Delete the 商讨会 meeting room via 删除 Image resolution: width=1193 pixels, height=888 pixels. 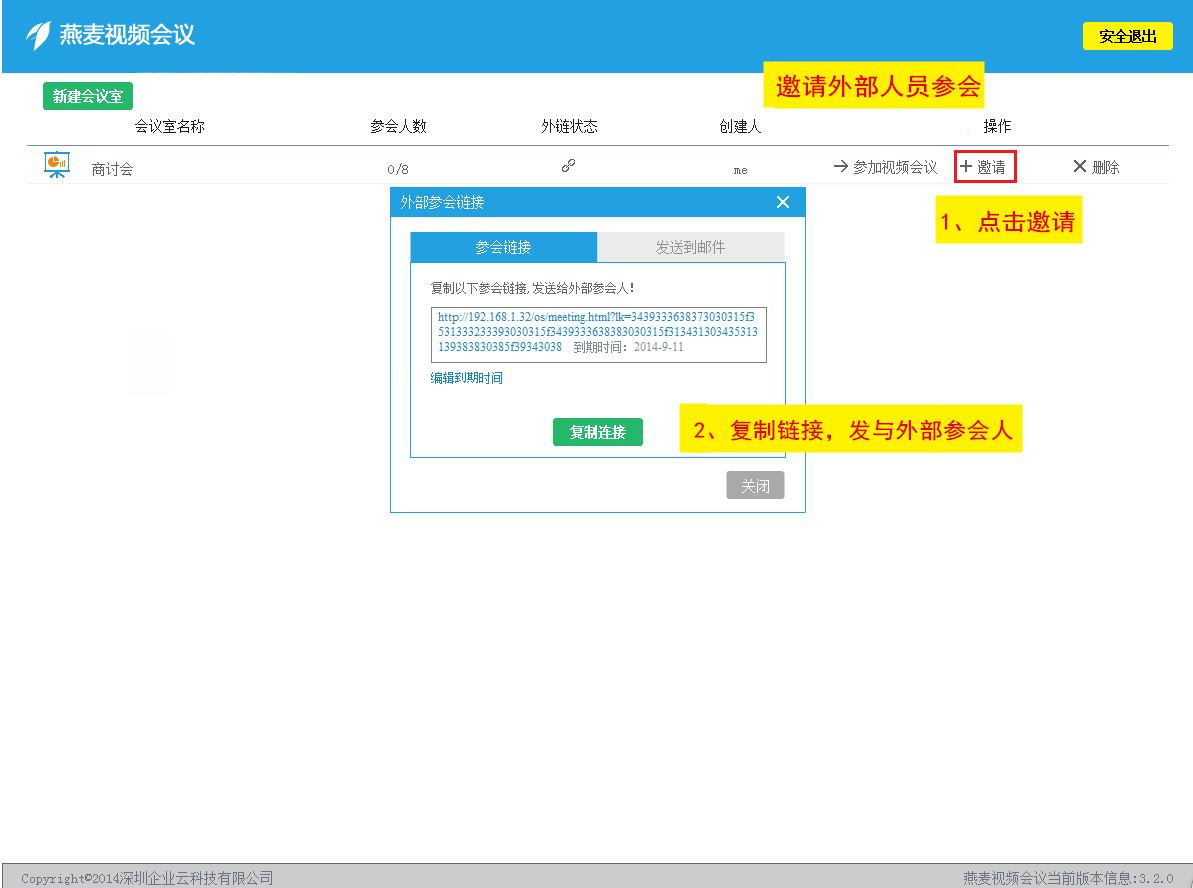(x=1096, y=167)
